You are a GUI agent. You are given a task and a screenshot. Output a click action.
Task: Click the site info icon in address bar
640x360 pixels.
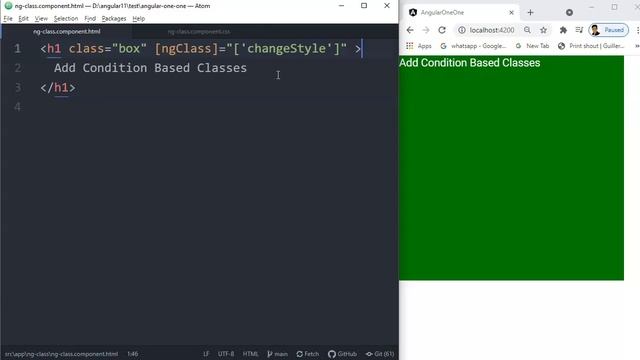462,30
